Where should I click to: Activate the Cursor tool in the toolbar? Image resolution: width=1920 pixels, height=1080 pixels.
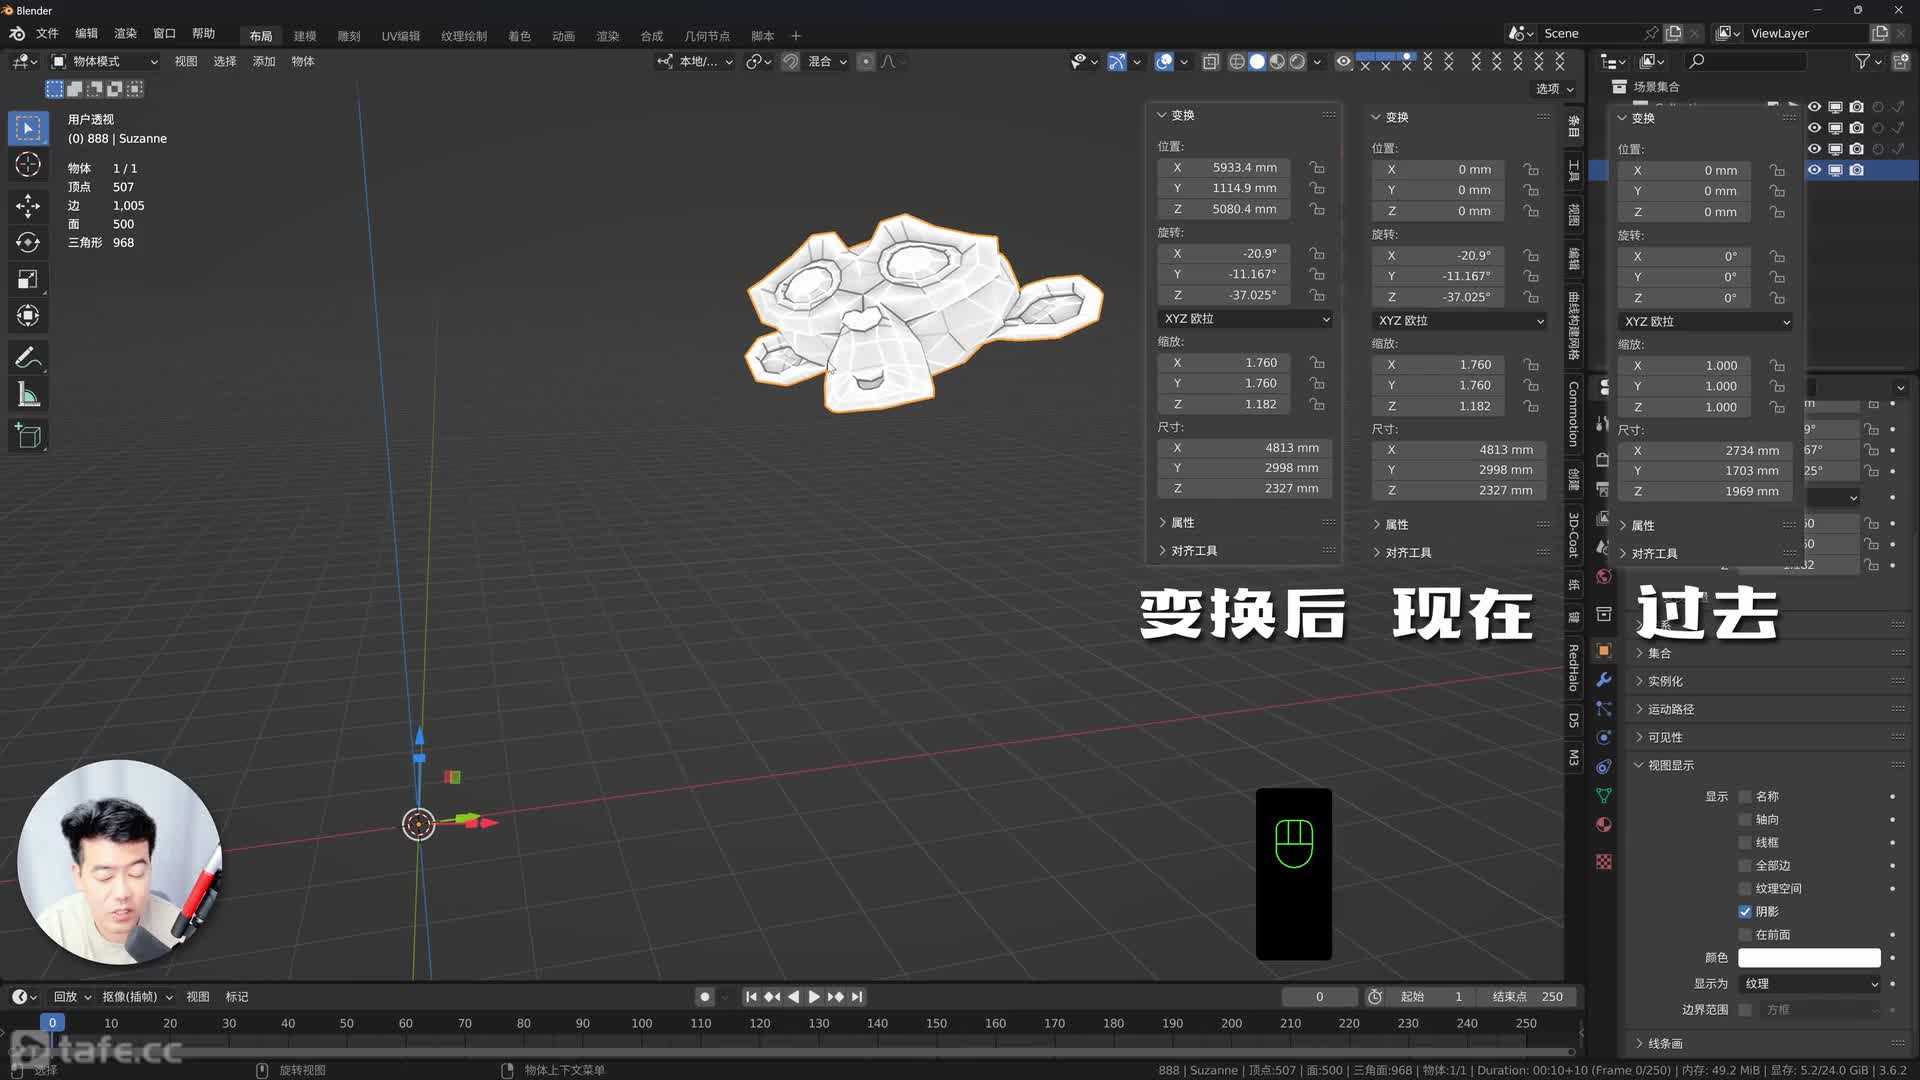28,164
